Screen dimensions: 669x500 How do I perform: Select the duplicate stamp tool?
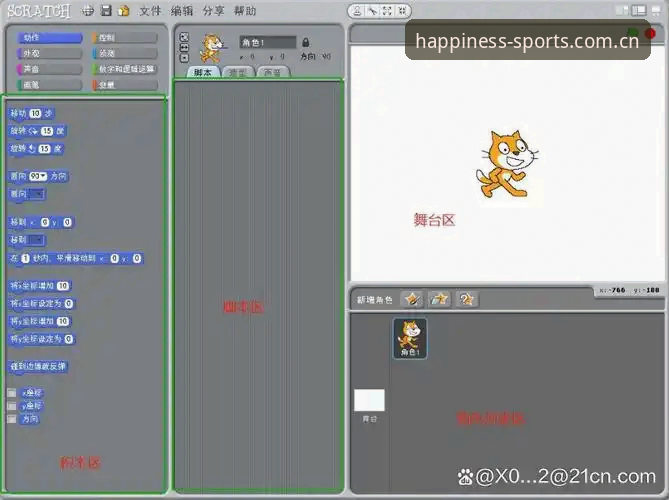pos(358,11)
